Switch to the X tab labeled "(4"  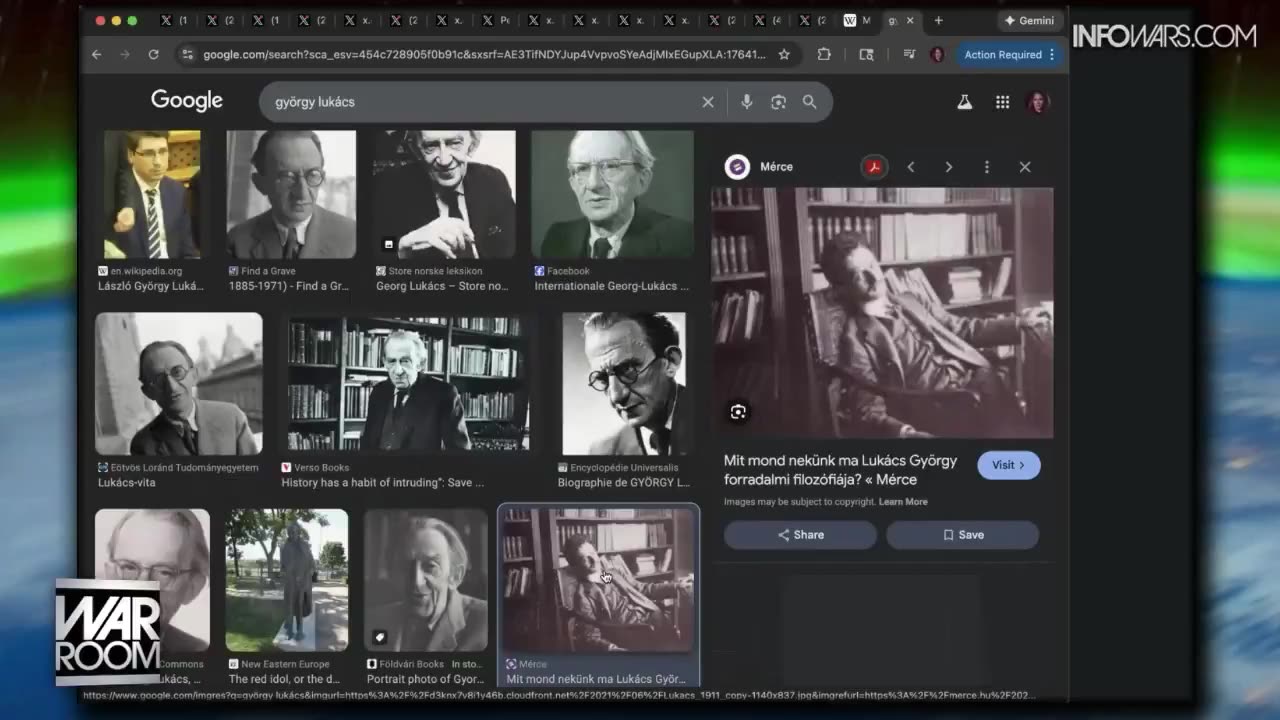coord(769,20)
